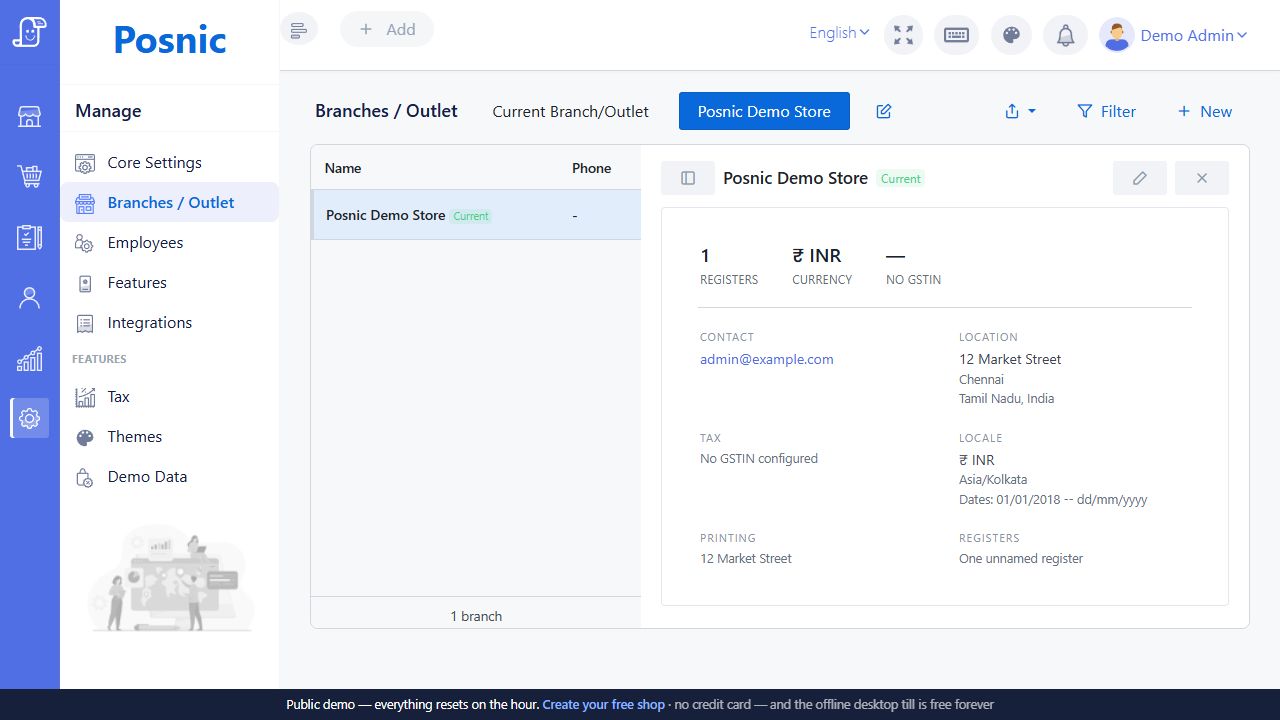Click the 'Asia/Kolkata' timezone text

click(993, 480)
